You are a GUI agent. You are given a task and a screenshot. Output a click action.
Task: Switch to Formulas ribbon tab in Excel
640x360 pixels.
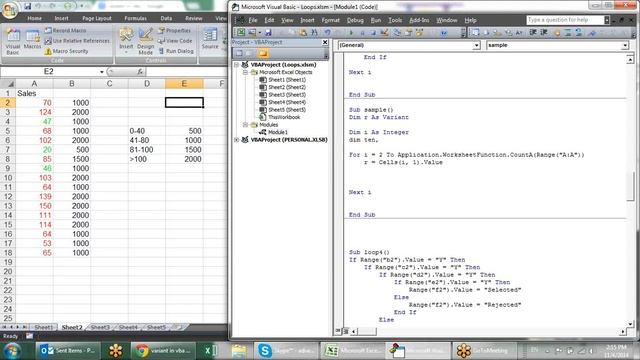(x=136, y=18)
